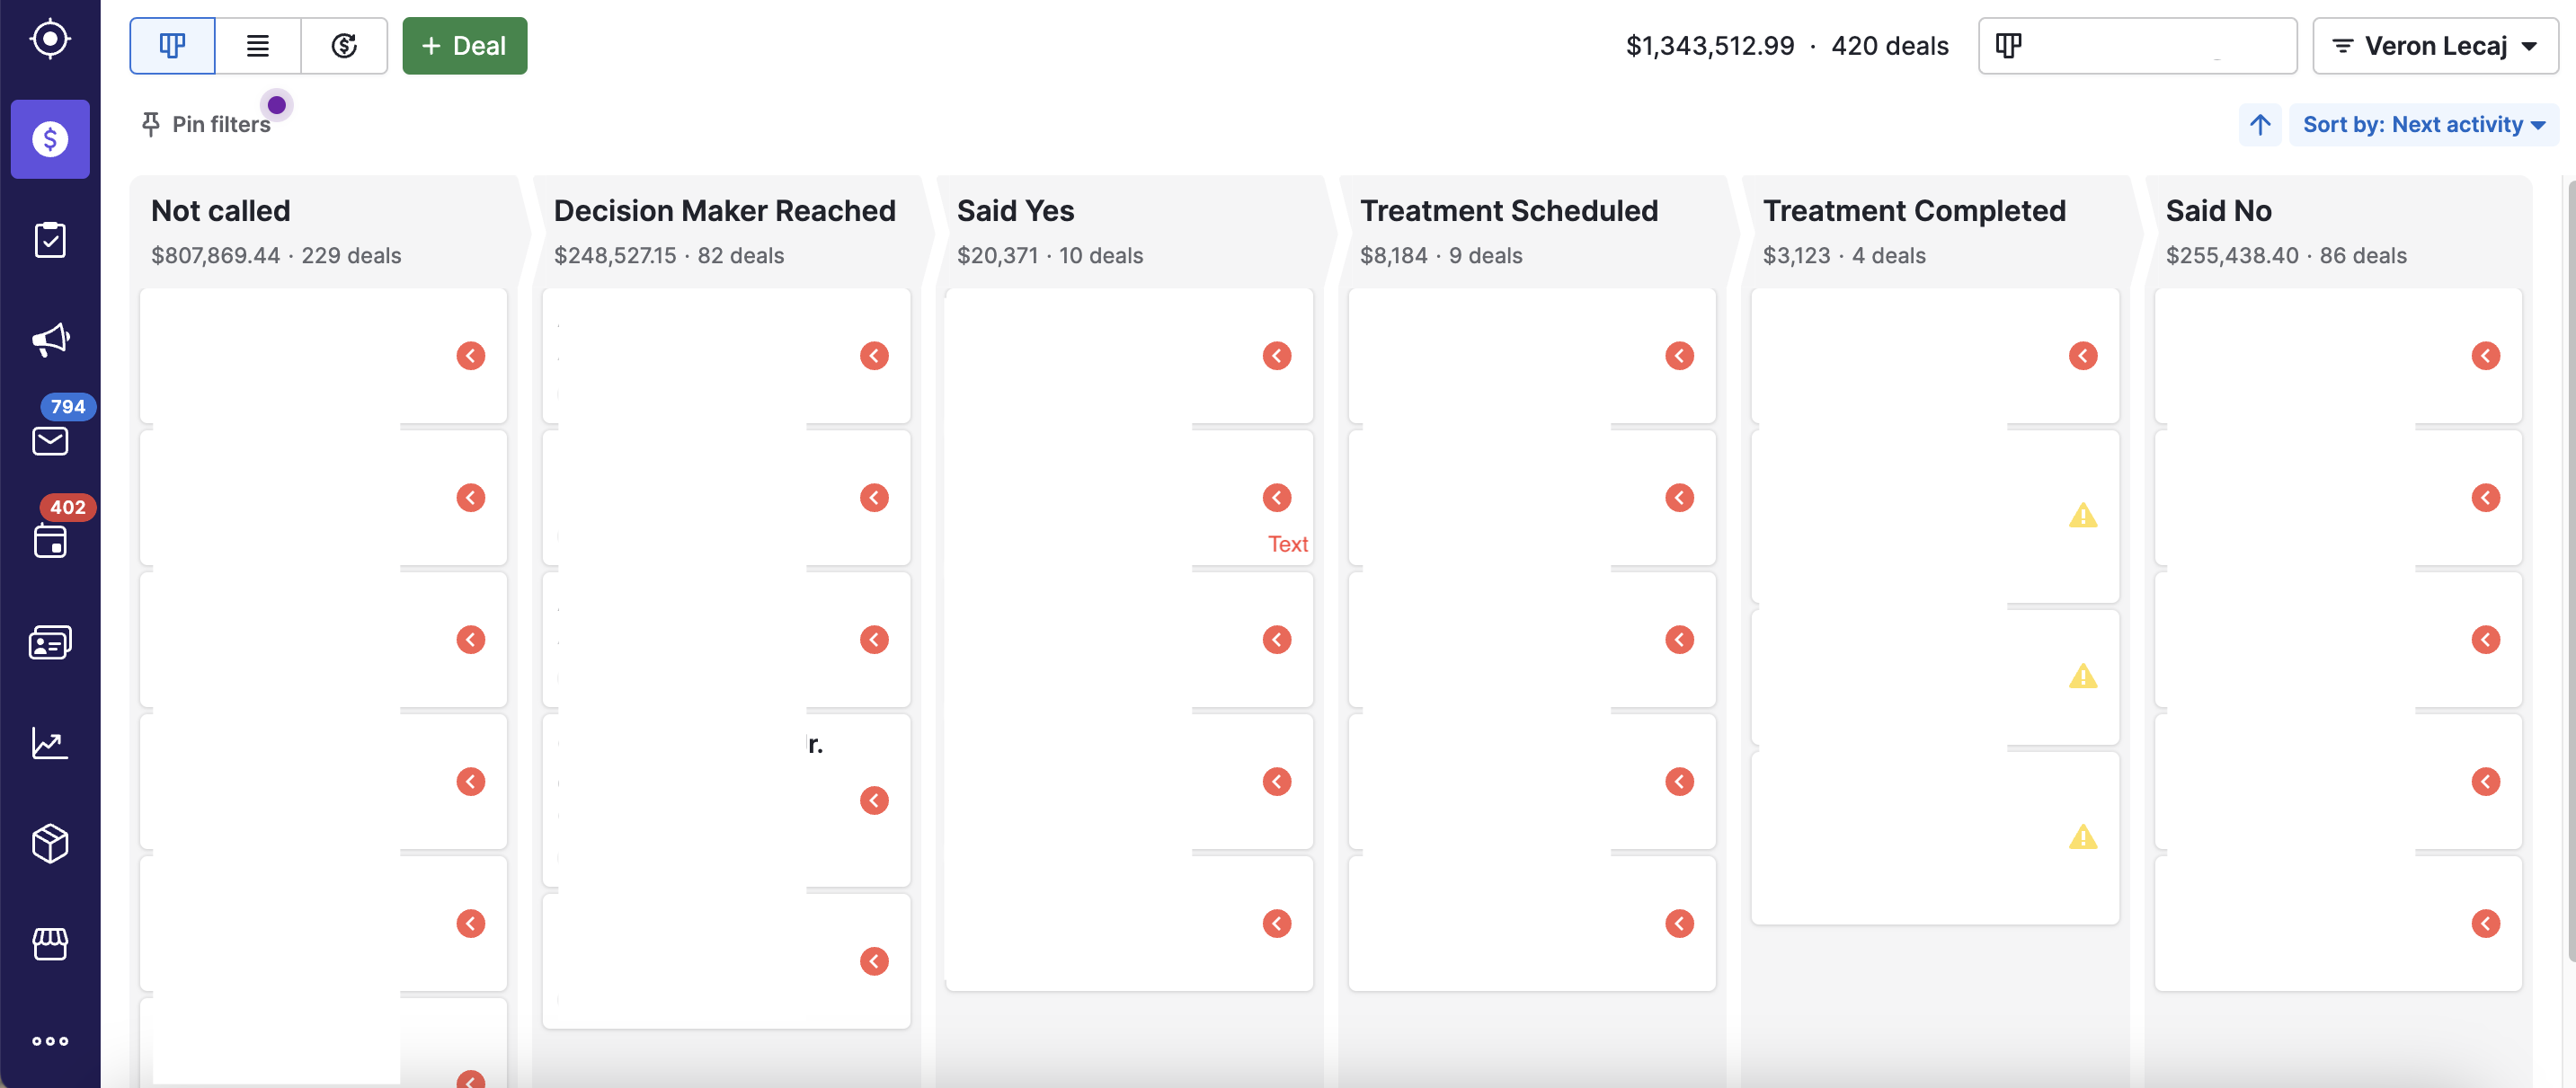The width and height of the screenshot is (2576, 1088).
Task: Open Products box icon in sidebar
Action: pos(50,843)
